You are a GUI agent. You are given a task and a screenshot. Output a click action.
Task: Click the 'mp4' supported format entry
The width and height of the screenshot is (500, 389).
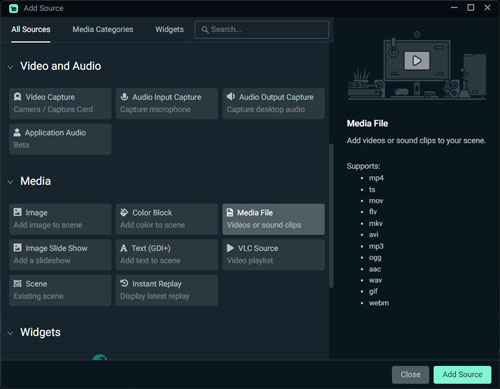(x=376, y=178)
